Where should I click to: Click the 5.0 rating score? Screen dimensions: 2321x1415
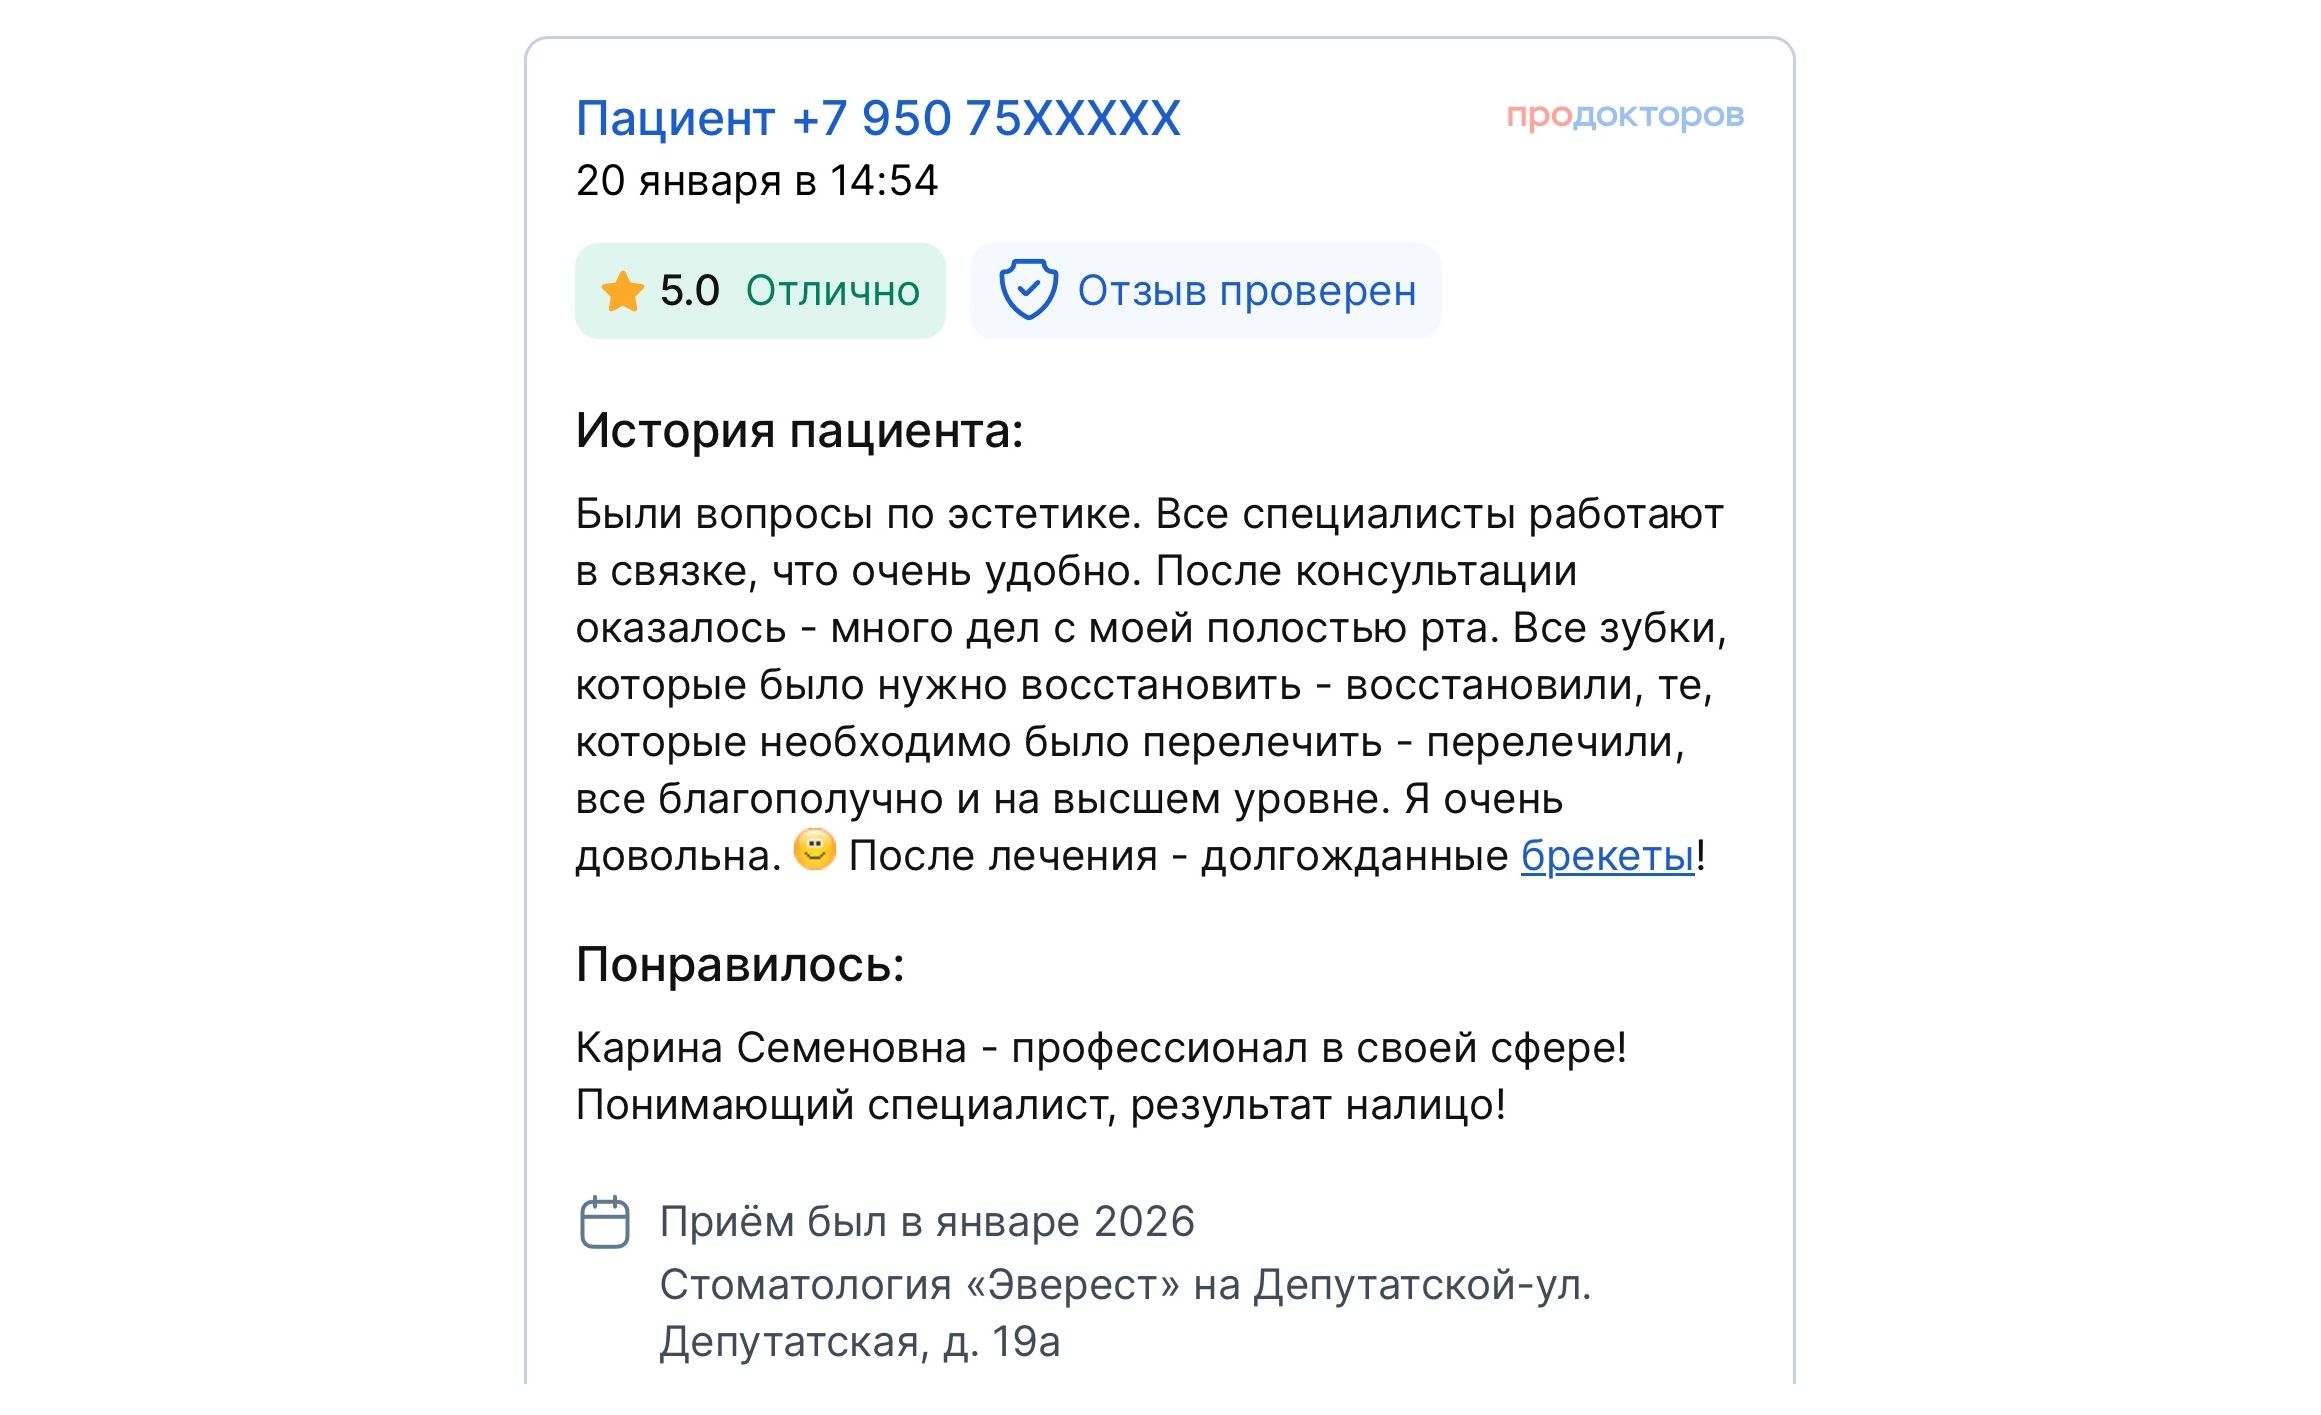pyautogui.click(x=689, y=291)
